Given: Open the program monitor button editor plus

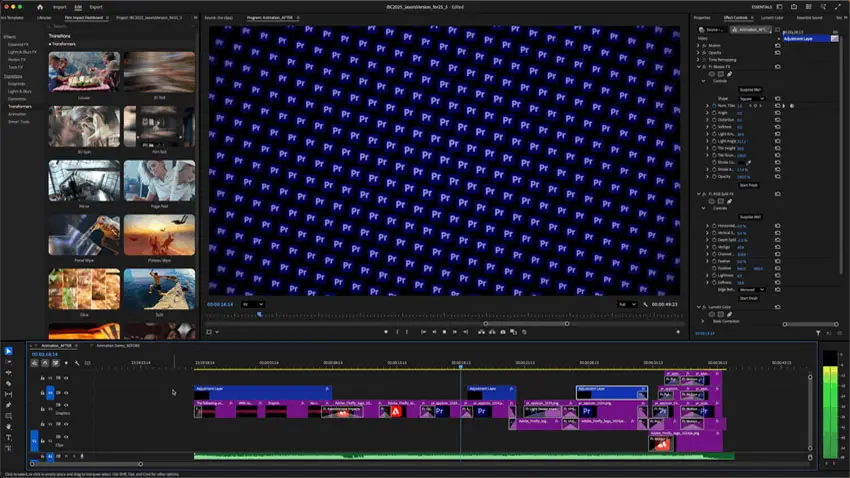Looking at the screenshot, I should 678,332.
